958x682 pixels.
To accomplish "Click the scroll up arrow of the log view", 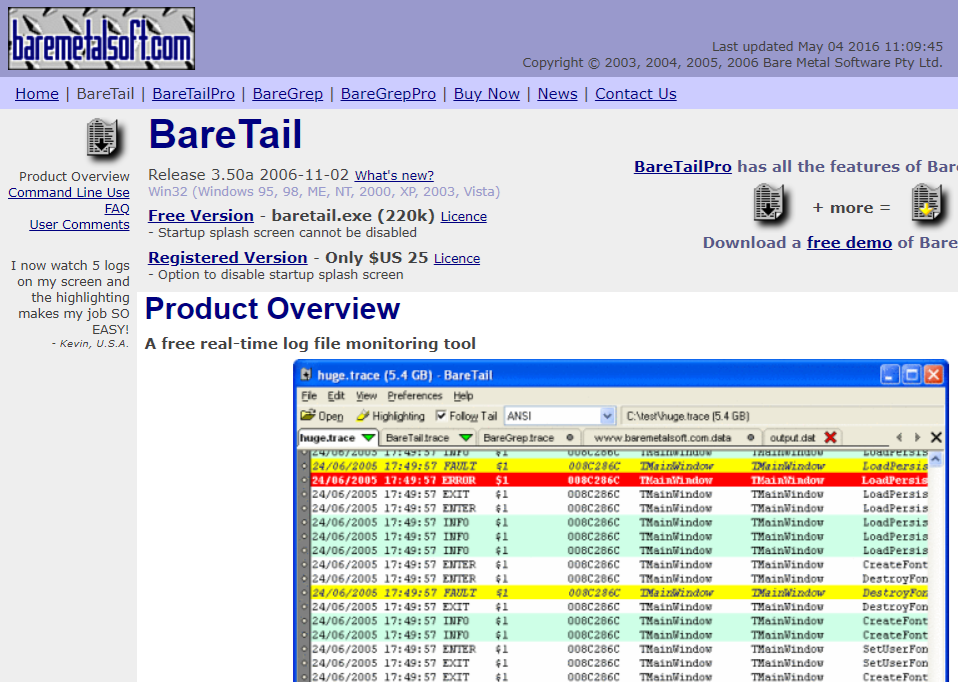I will [936, 458].
